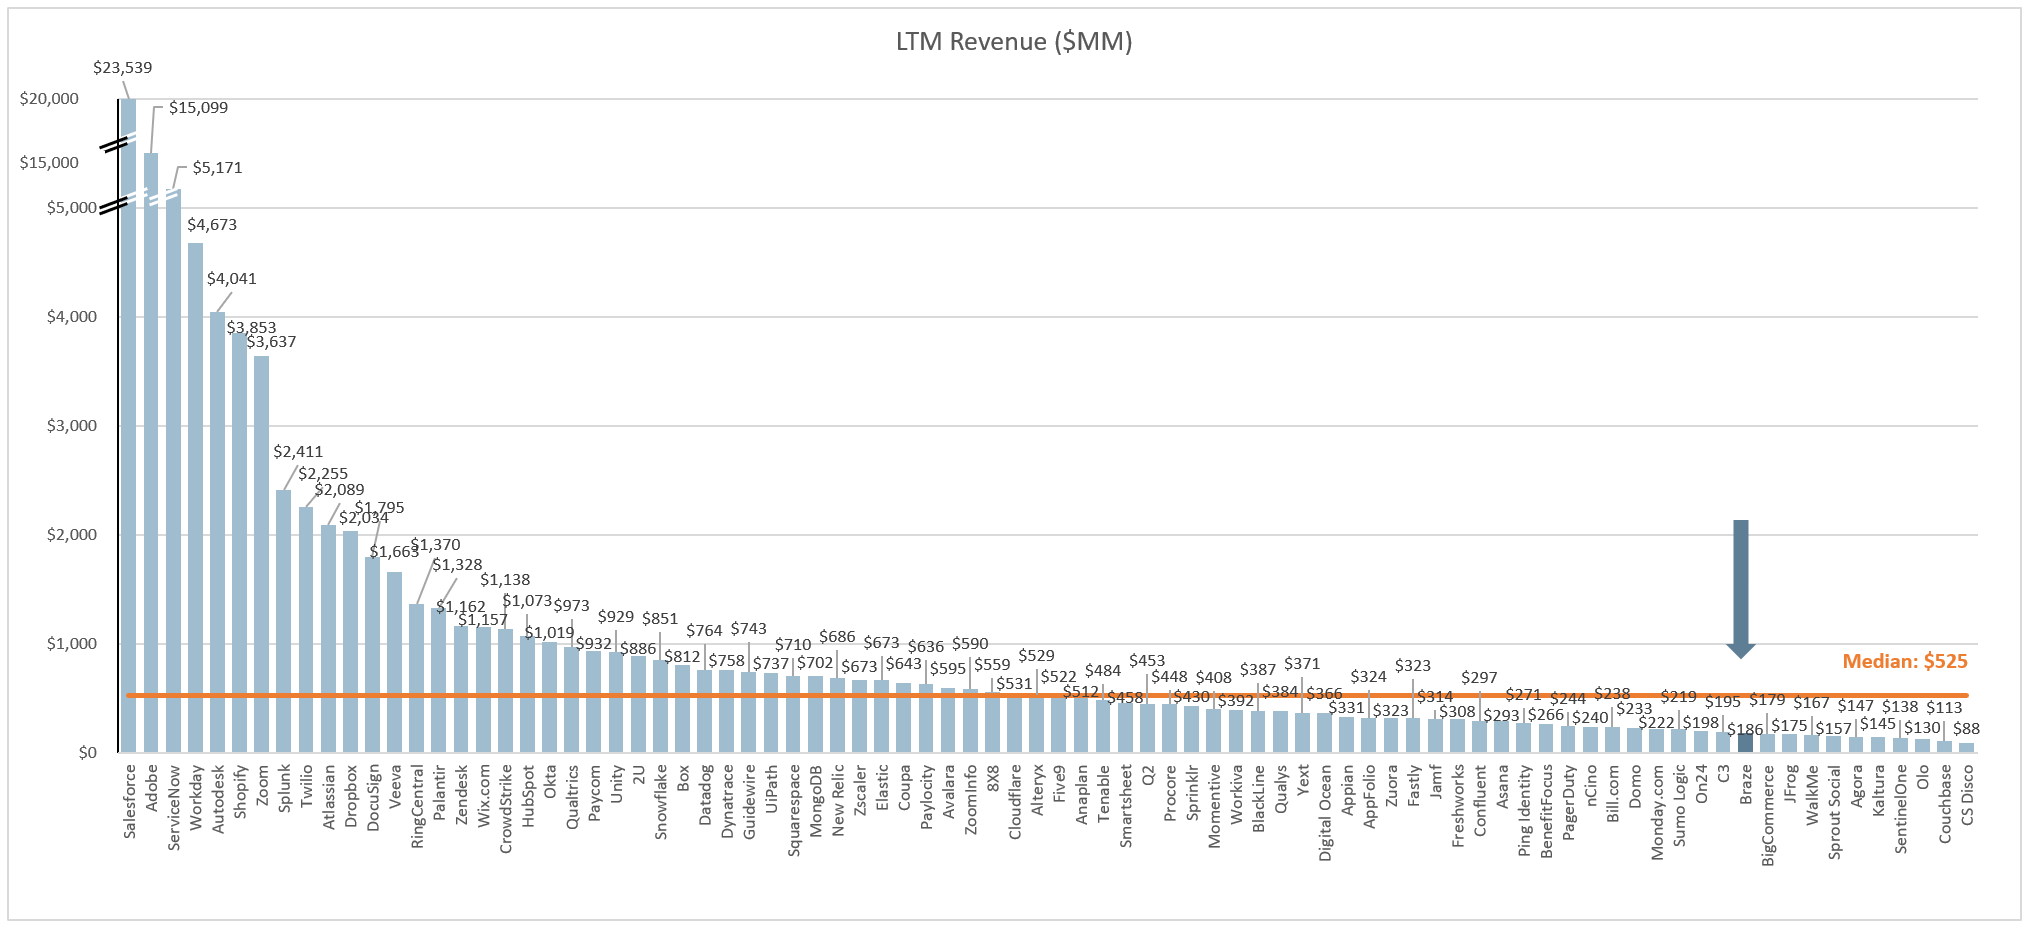Click the Datadog axis label
This screenshot has width=2028, height=927.
coord(705,796)
